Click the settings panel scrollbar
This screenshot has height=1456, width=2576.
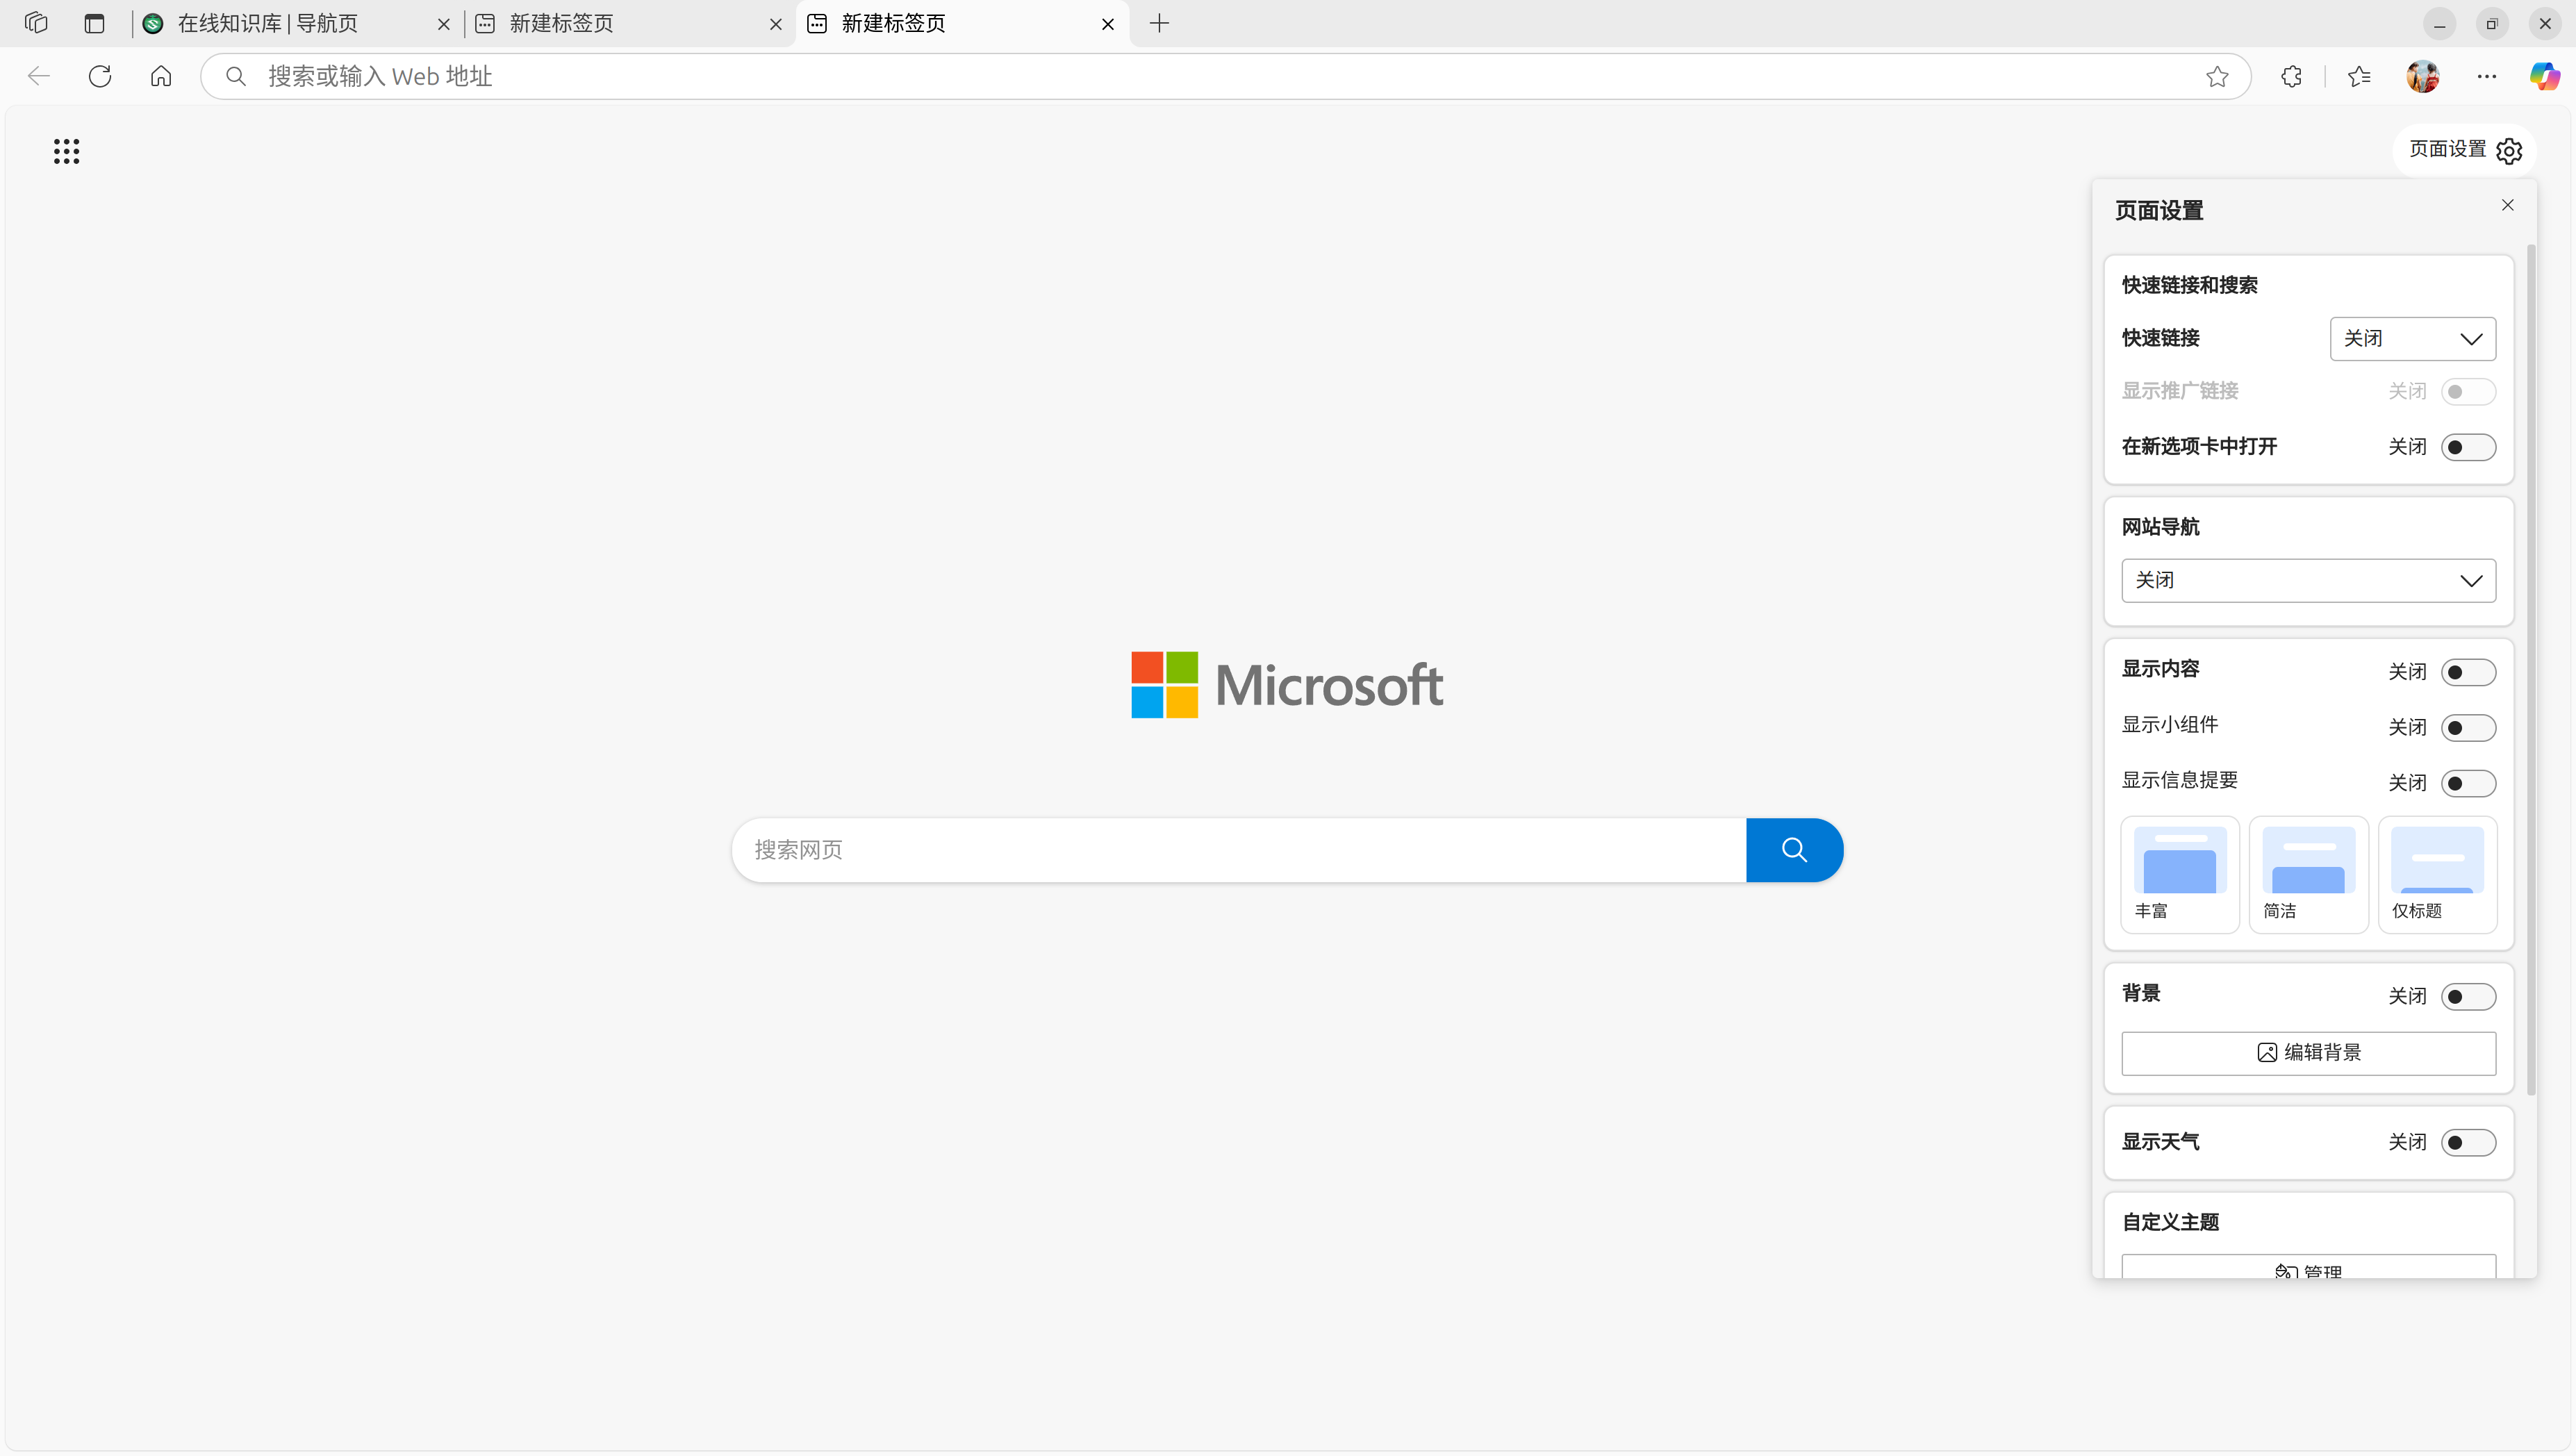2531,670
